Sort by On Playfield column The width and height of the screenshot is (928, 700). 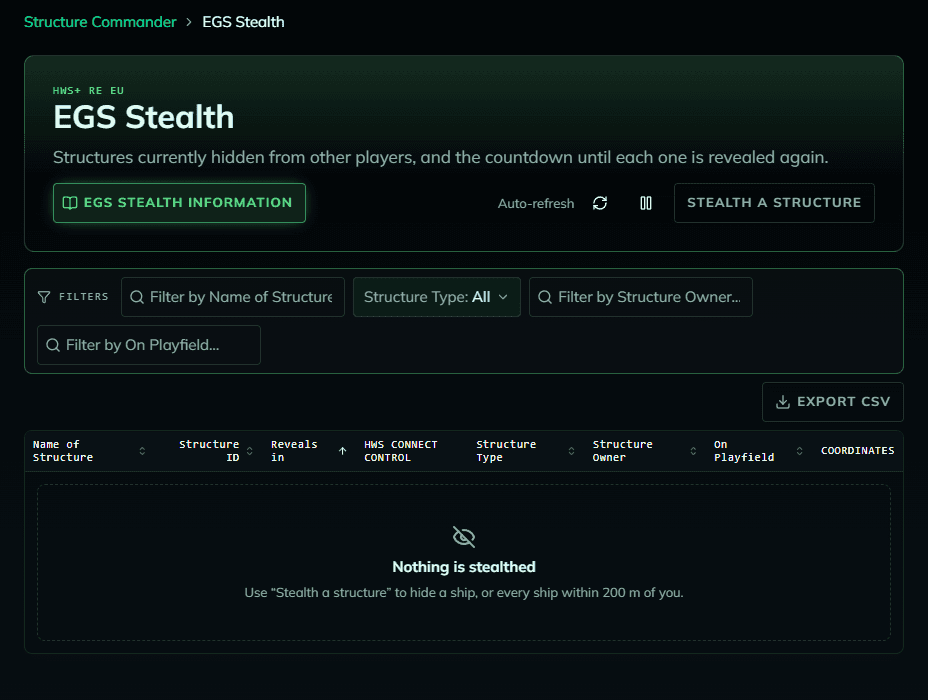click(758, 451)
